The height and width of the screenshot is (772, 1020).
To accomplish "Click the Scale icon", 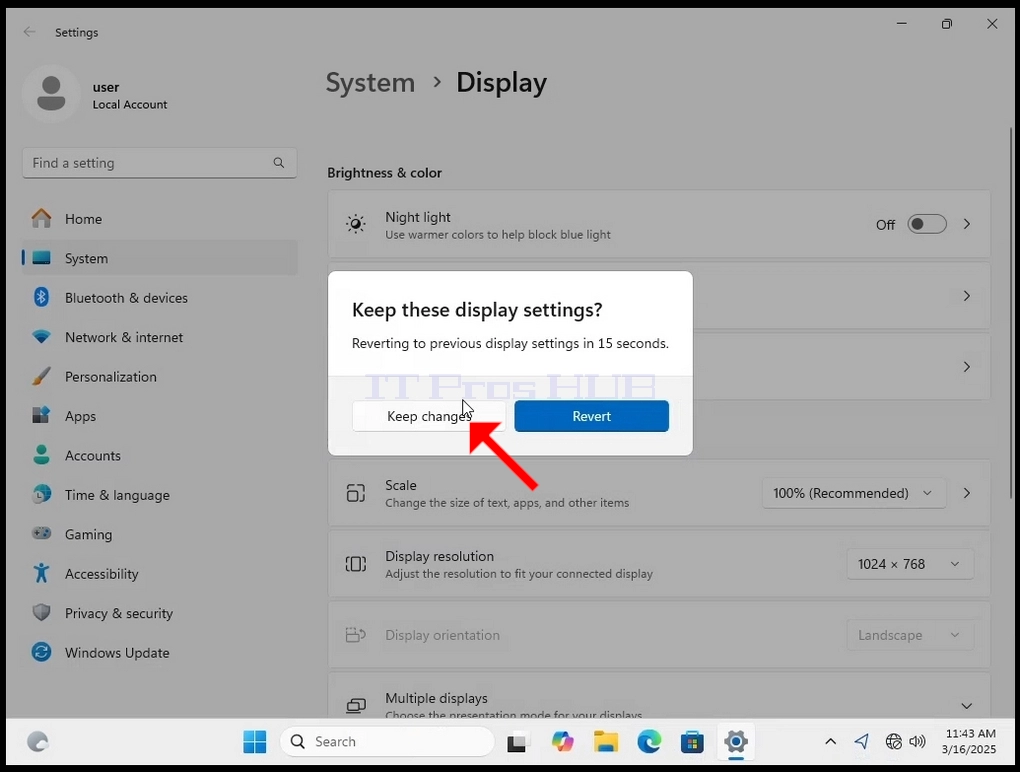I will pyautogui.click(x=356, y=493).
